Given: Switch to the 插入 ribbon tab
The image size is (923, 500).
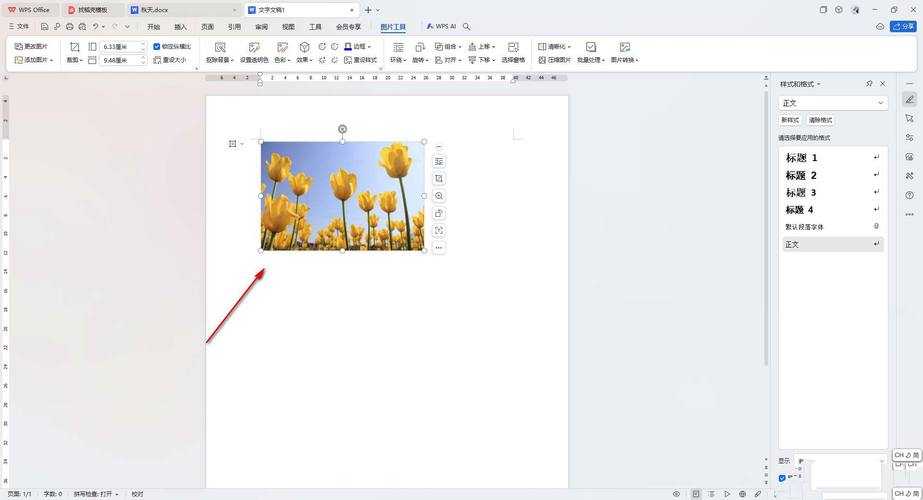Looking at the screenshot, I should click(180, 27).
